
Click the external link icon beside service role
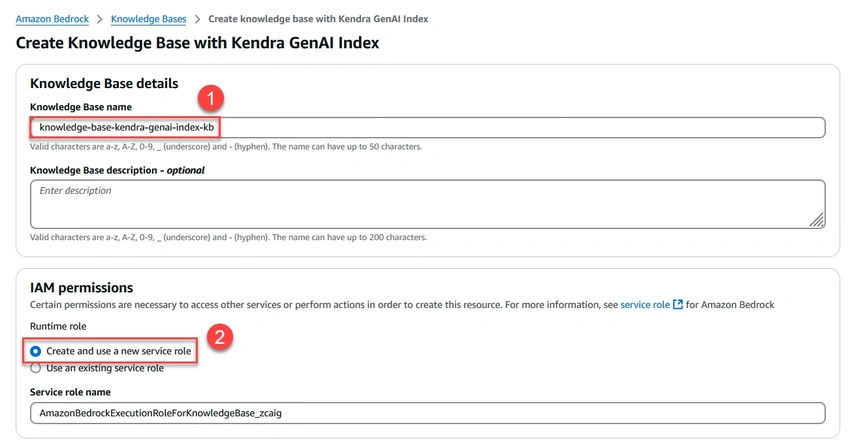678,305
